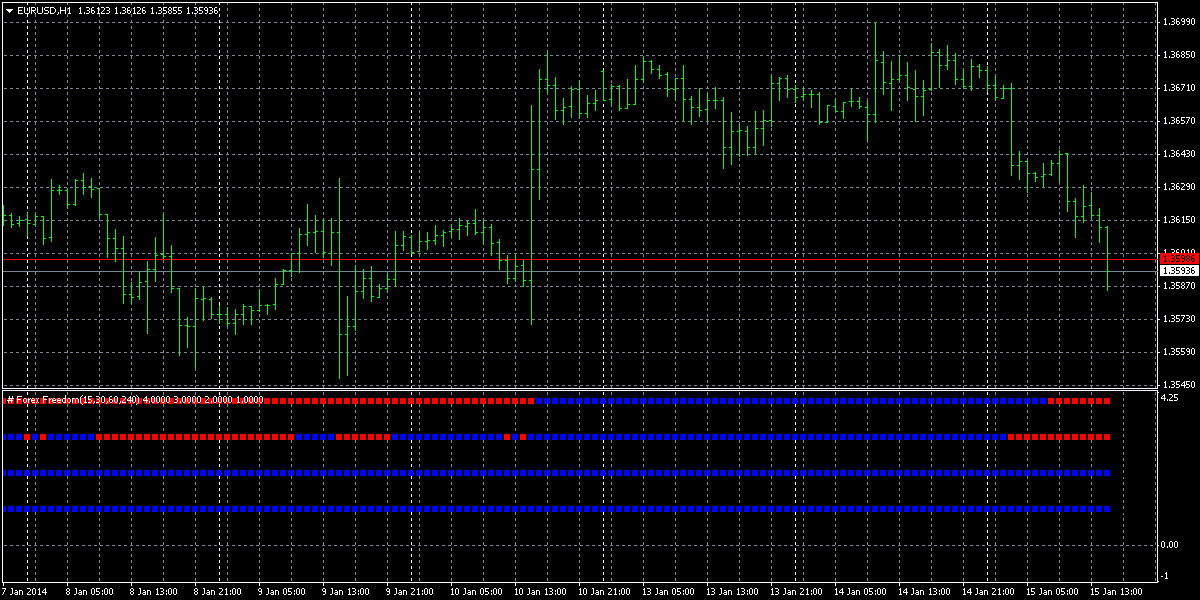Click the 8 Jan 13:00 time label
Image resolution: width=1200 pixels, height=600 pixels.
click(x=152, y=591)
